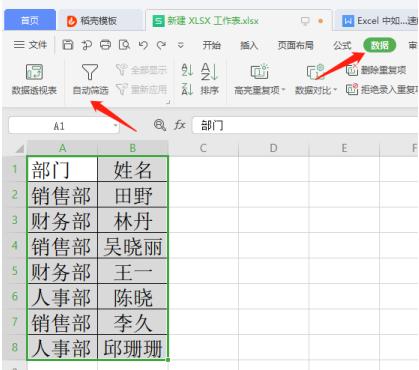Click the select-all corner triangle
Viewport: 419px width, 370px height.
19,148
